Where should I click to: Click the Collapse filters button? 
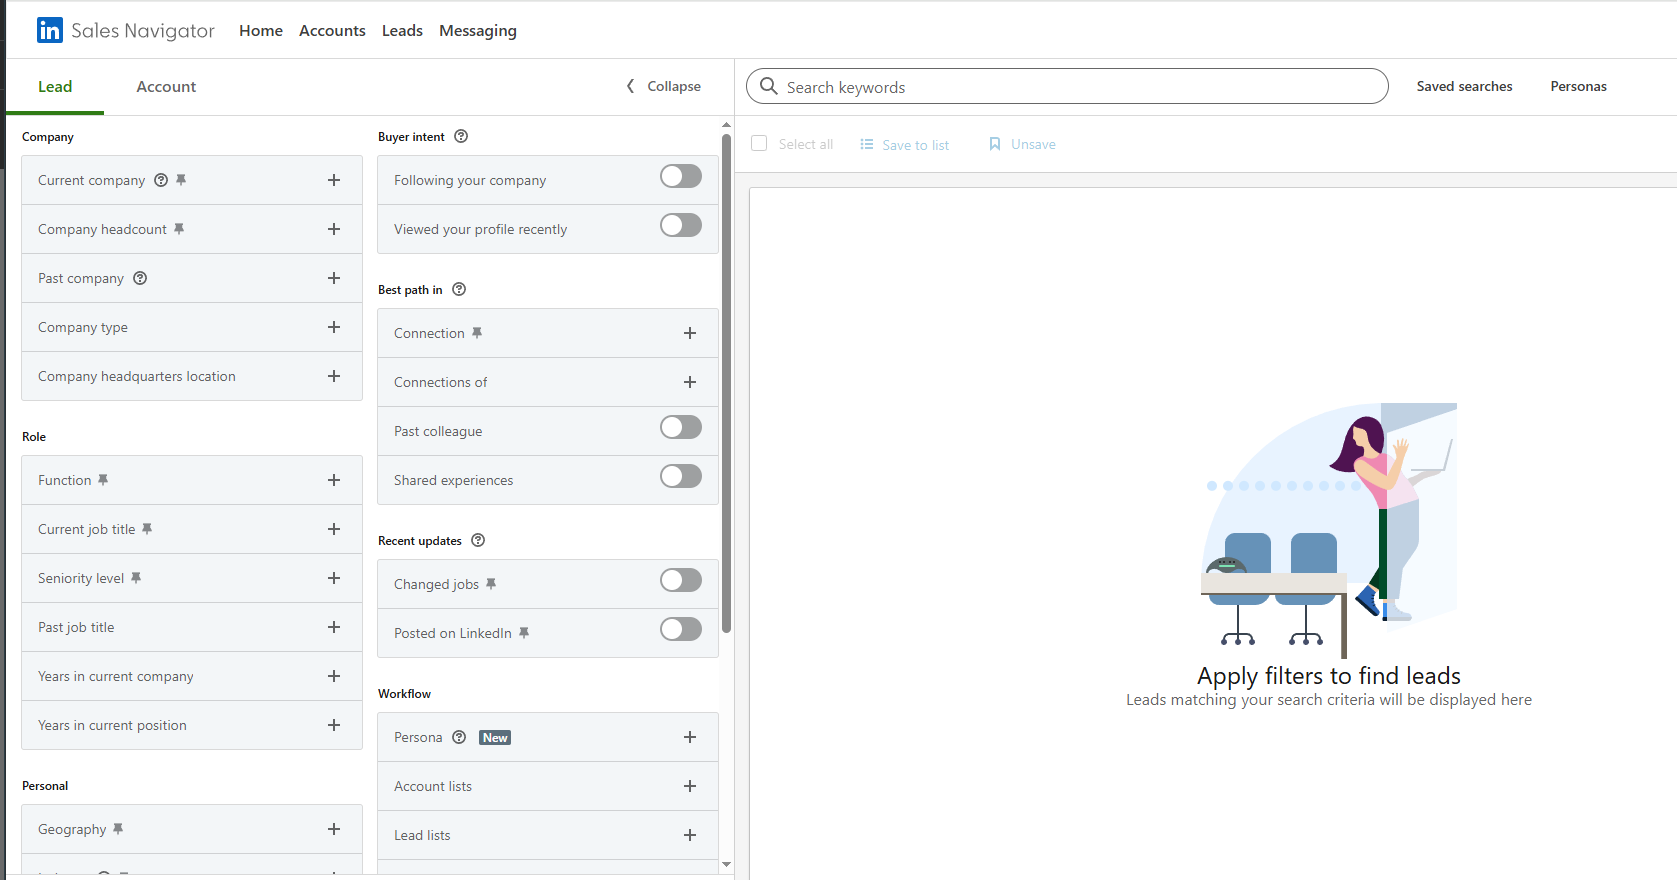coord(663,86)
